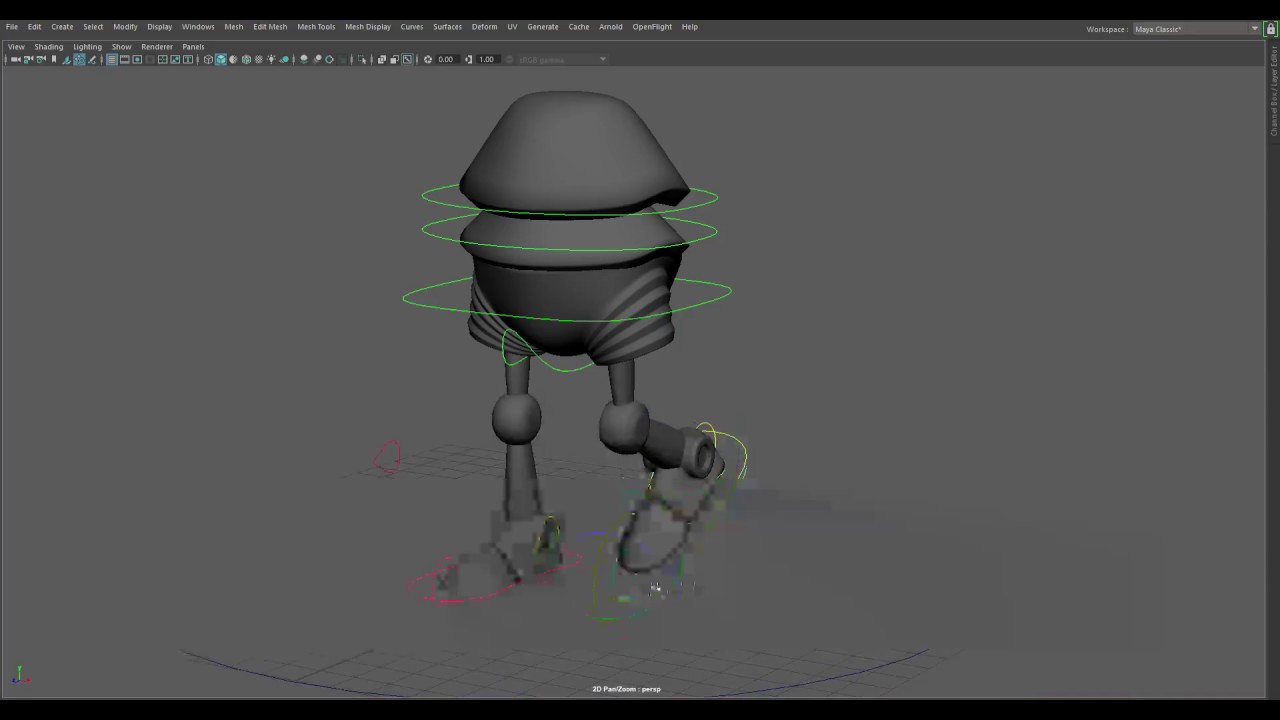This screenshot has width=1280, height=720.
Task: Click the workspace lock icon
Action: pyautogui.click(x=1271, y=29)
